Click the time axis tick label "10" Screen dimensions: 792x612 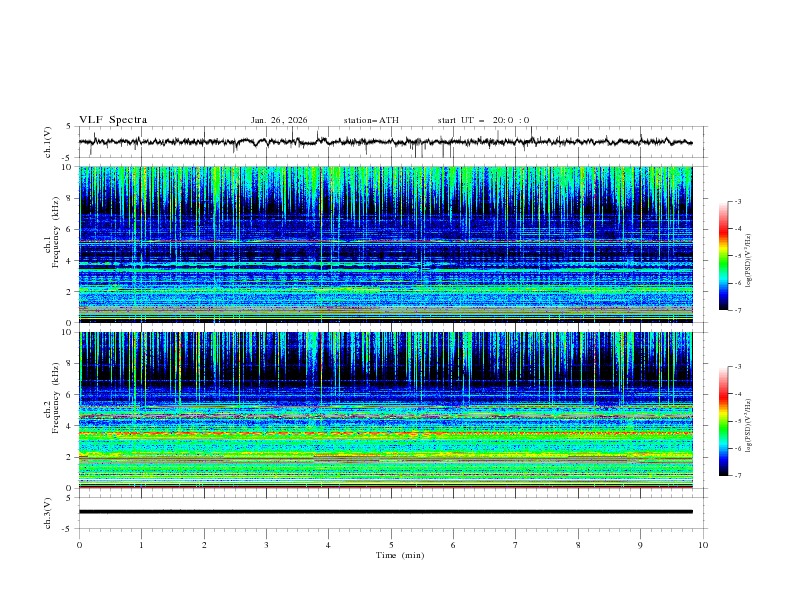703,545
